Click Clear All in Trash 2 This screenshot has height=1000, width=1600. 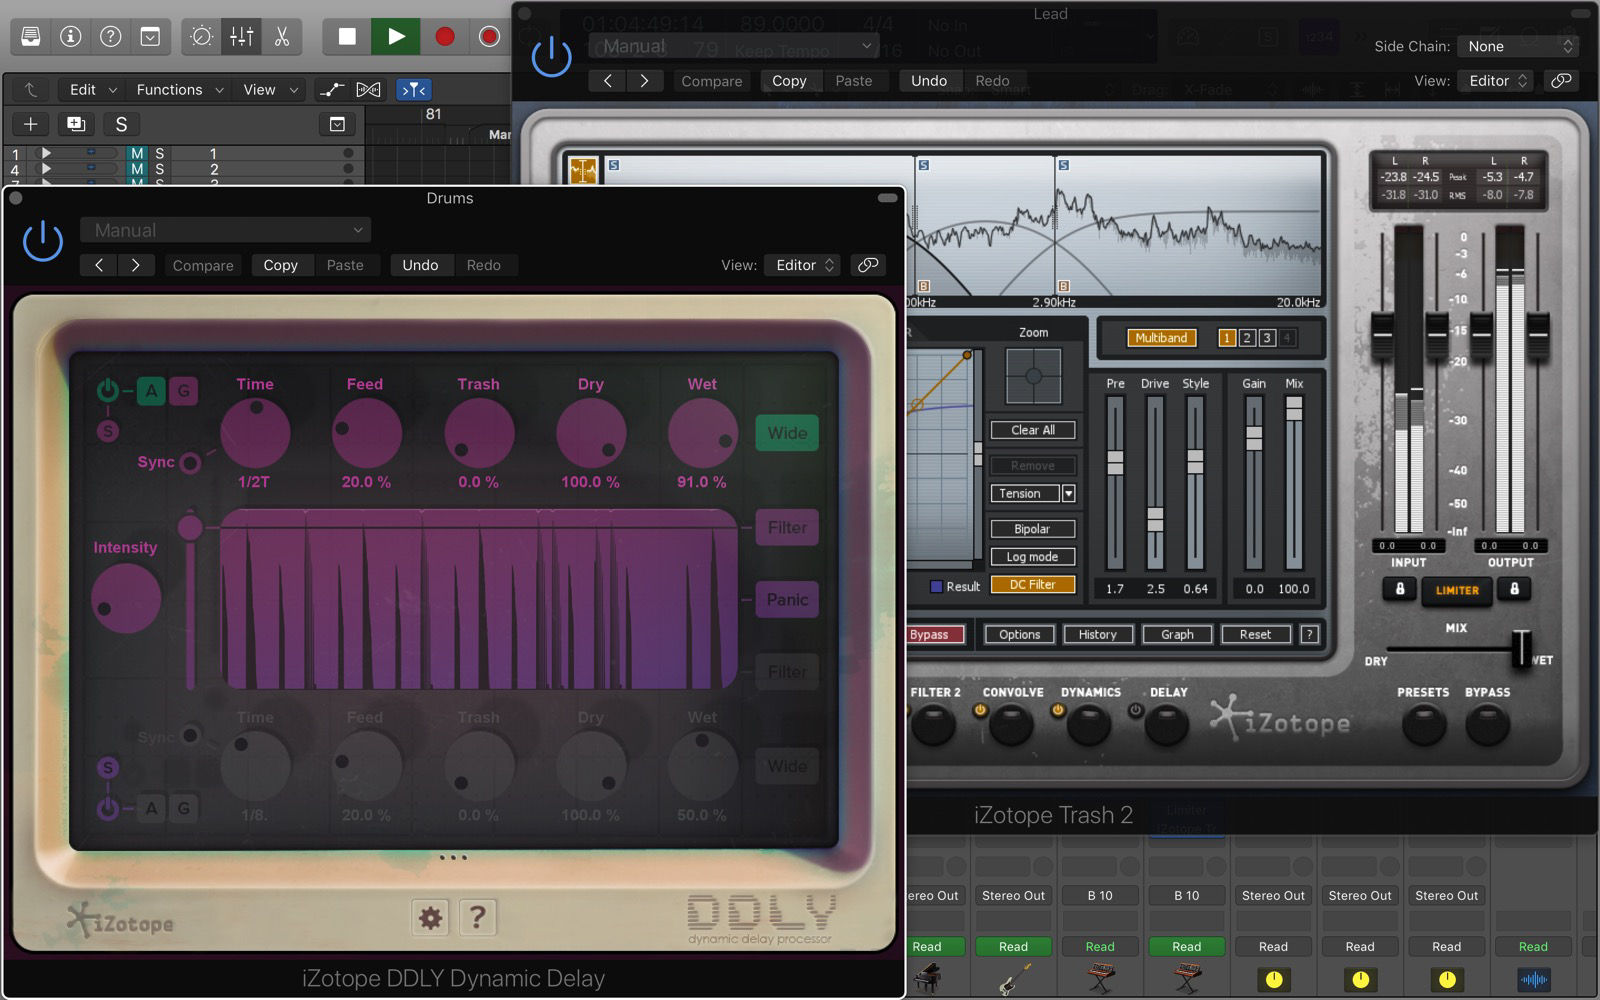(1033, 430)
